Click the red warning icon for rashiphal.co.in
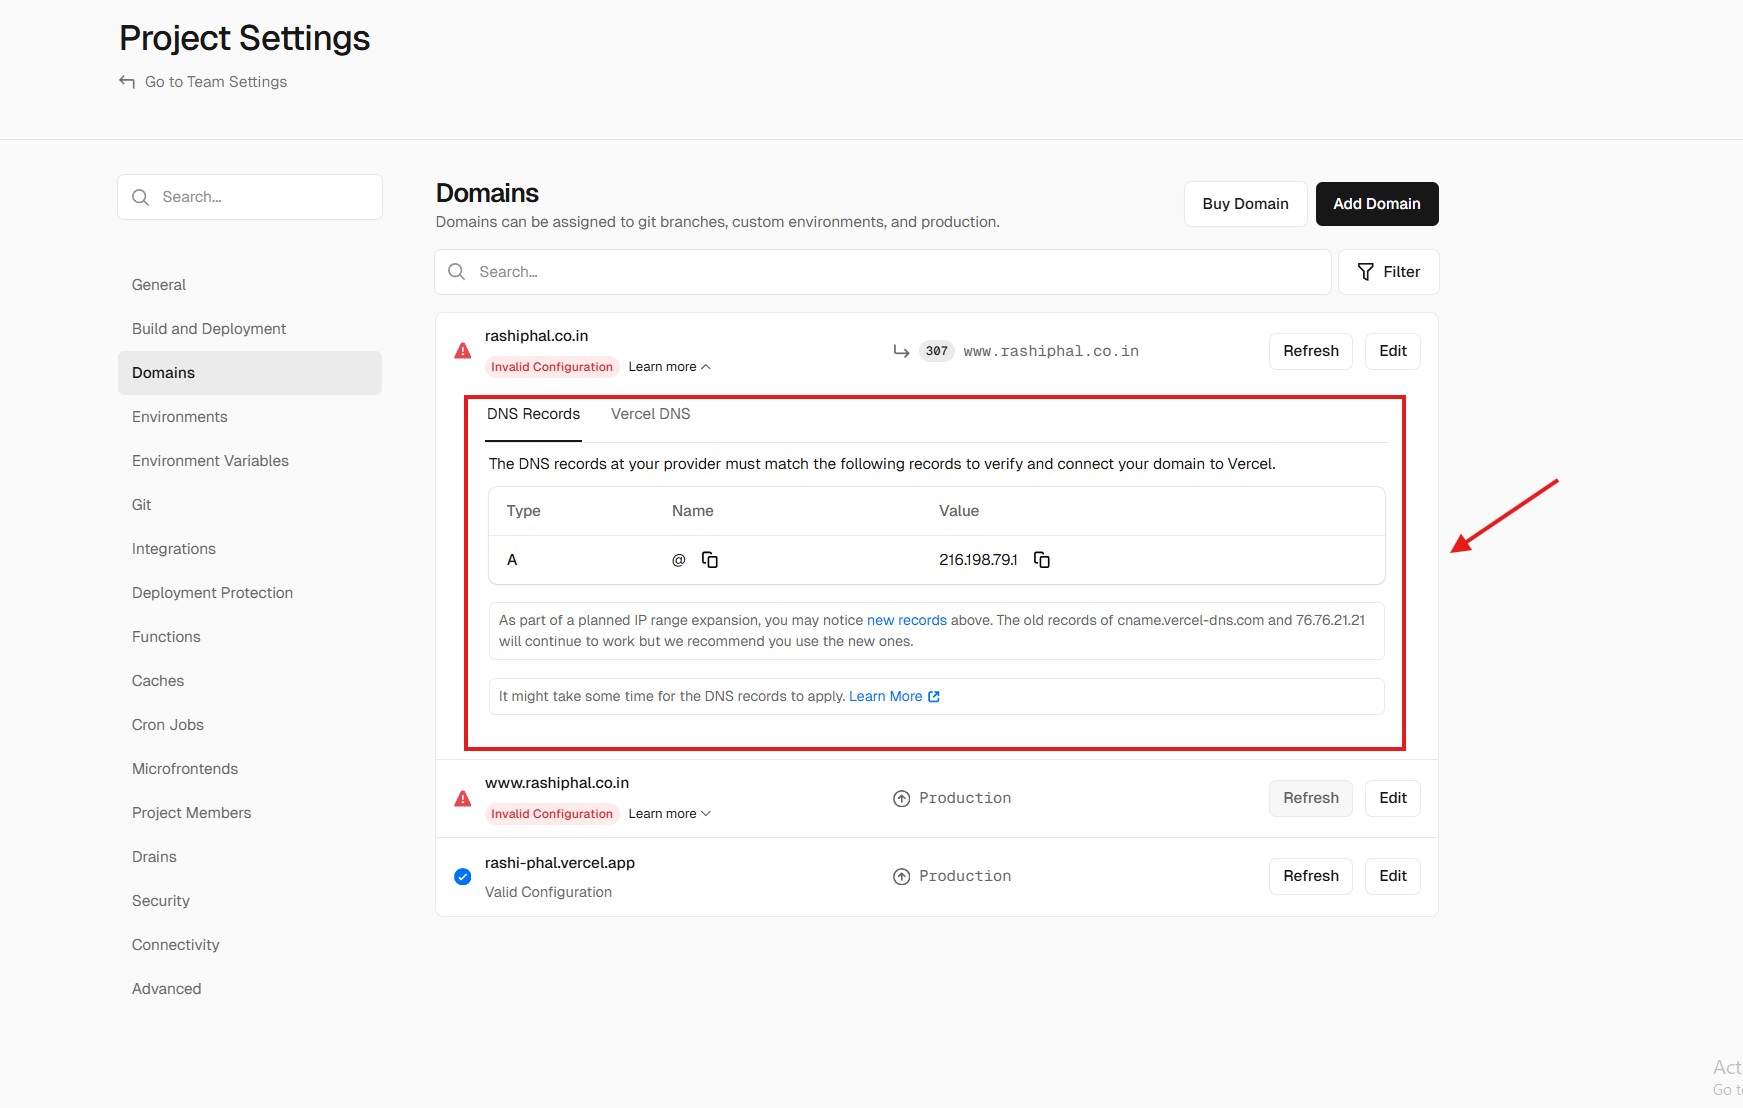The image size is (1743, 1108). (x=463, y=351)
